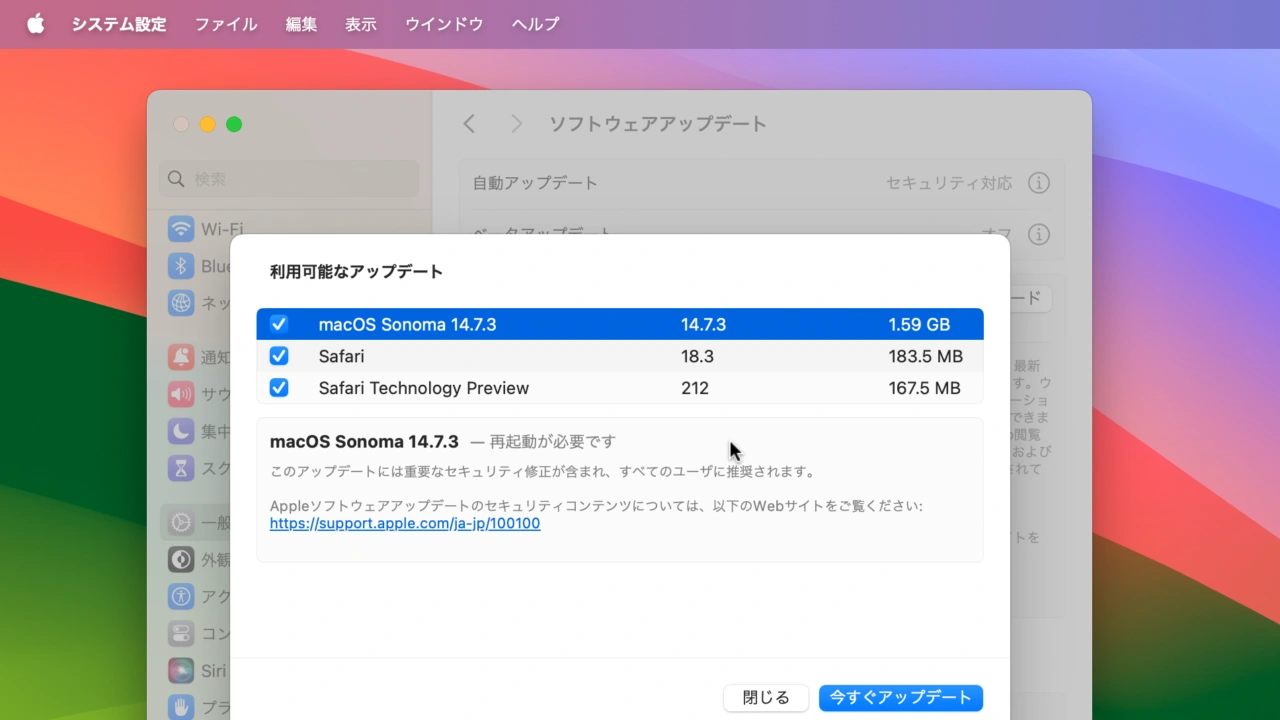Select the macOS Sonoma 14.7.3 row name

pyautogui.click(x=407, y=324)
